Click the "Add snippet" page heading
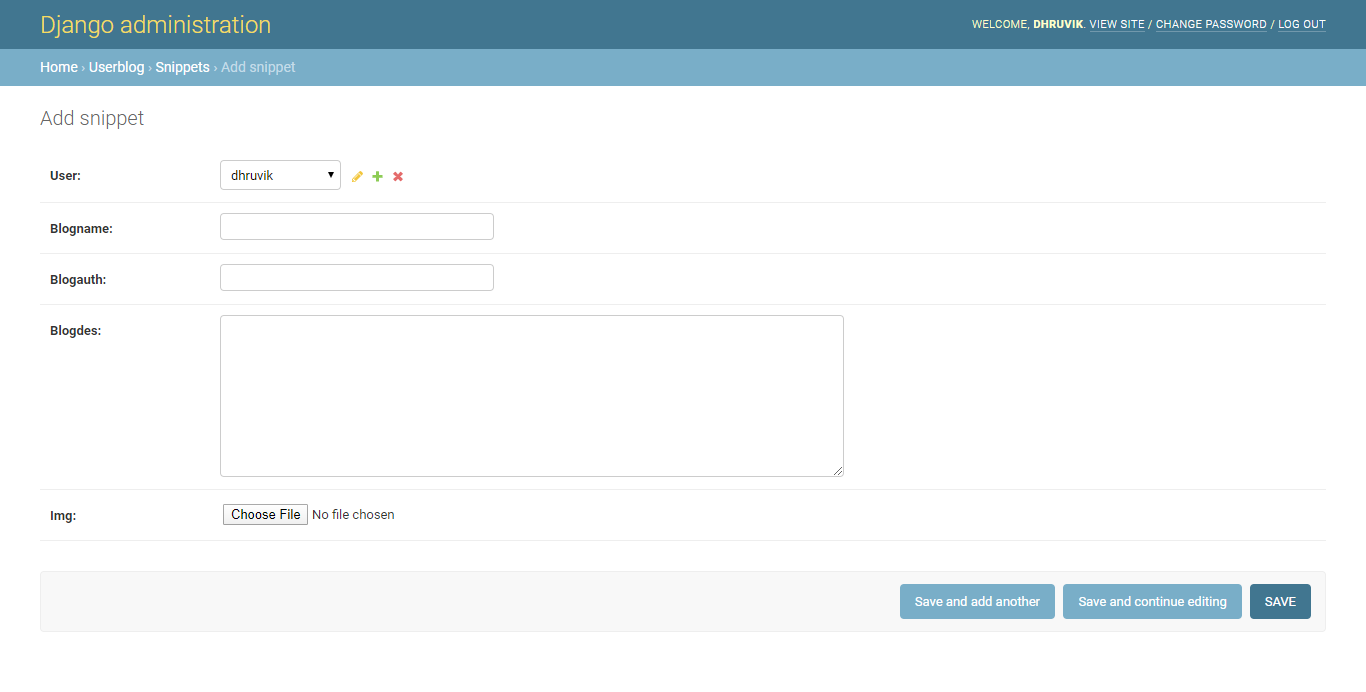This screenshot has height=692, width=1366. click(92, 118)
